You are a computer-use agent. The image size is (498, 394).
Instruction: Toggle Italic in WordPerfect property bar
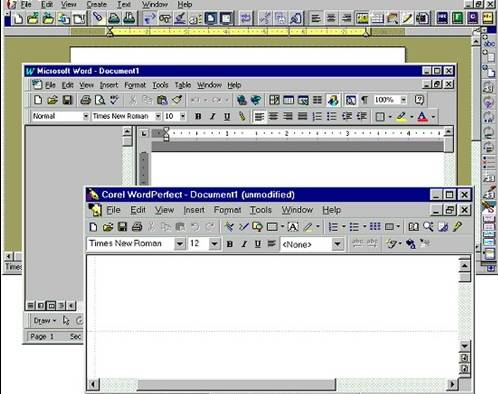(x=244, y=244)
